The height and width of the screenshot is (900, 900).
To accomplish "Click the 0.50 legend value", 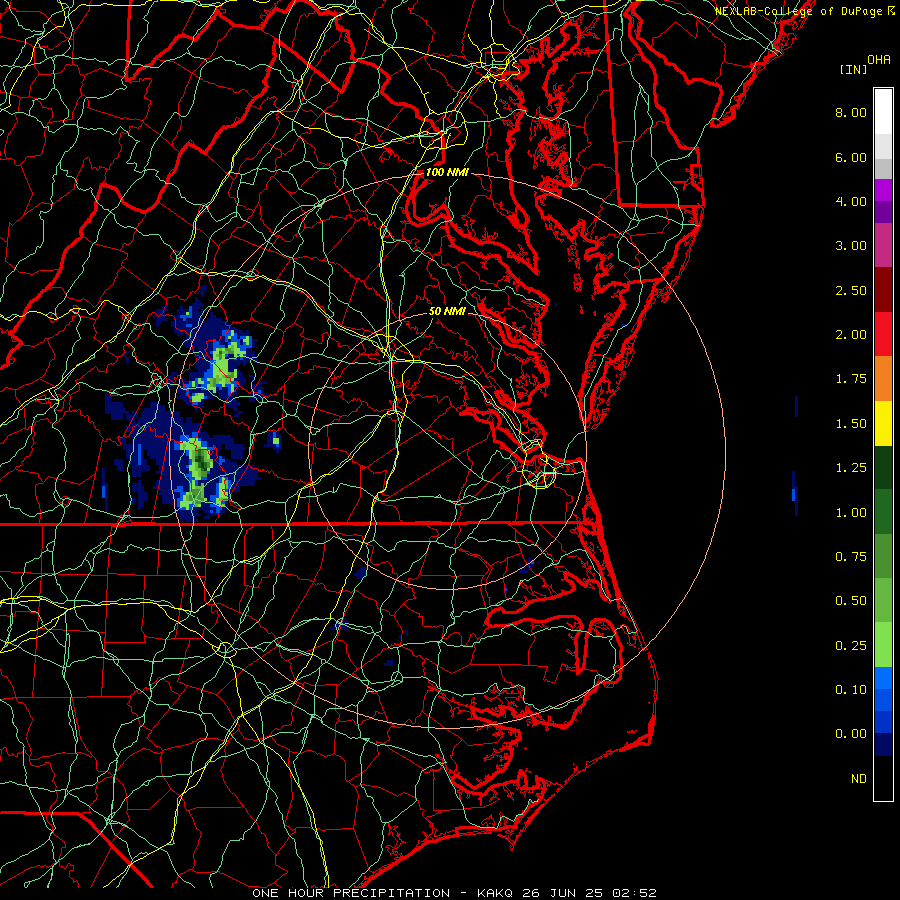I will 851,601.
